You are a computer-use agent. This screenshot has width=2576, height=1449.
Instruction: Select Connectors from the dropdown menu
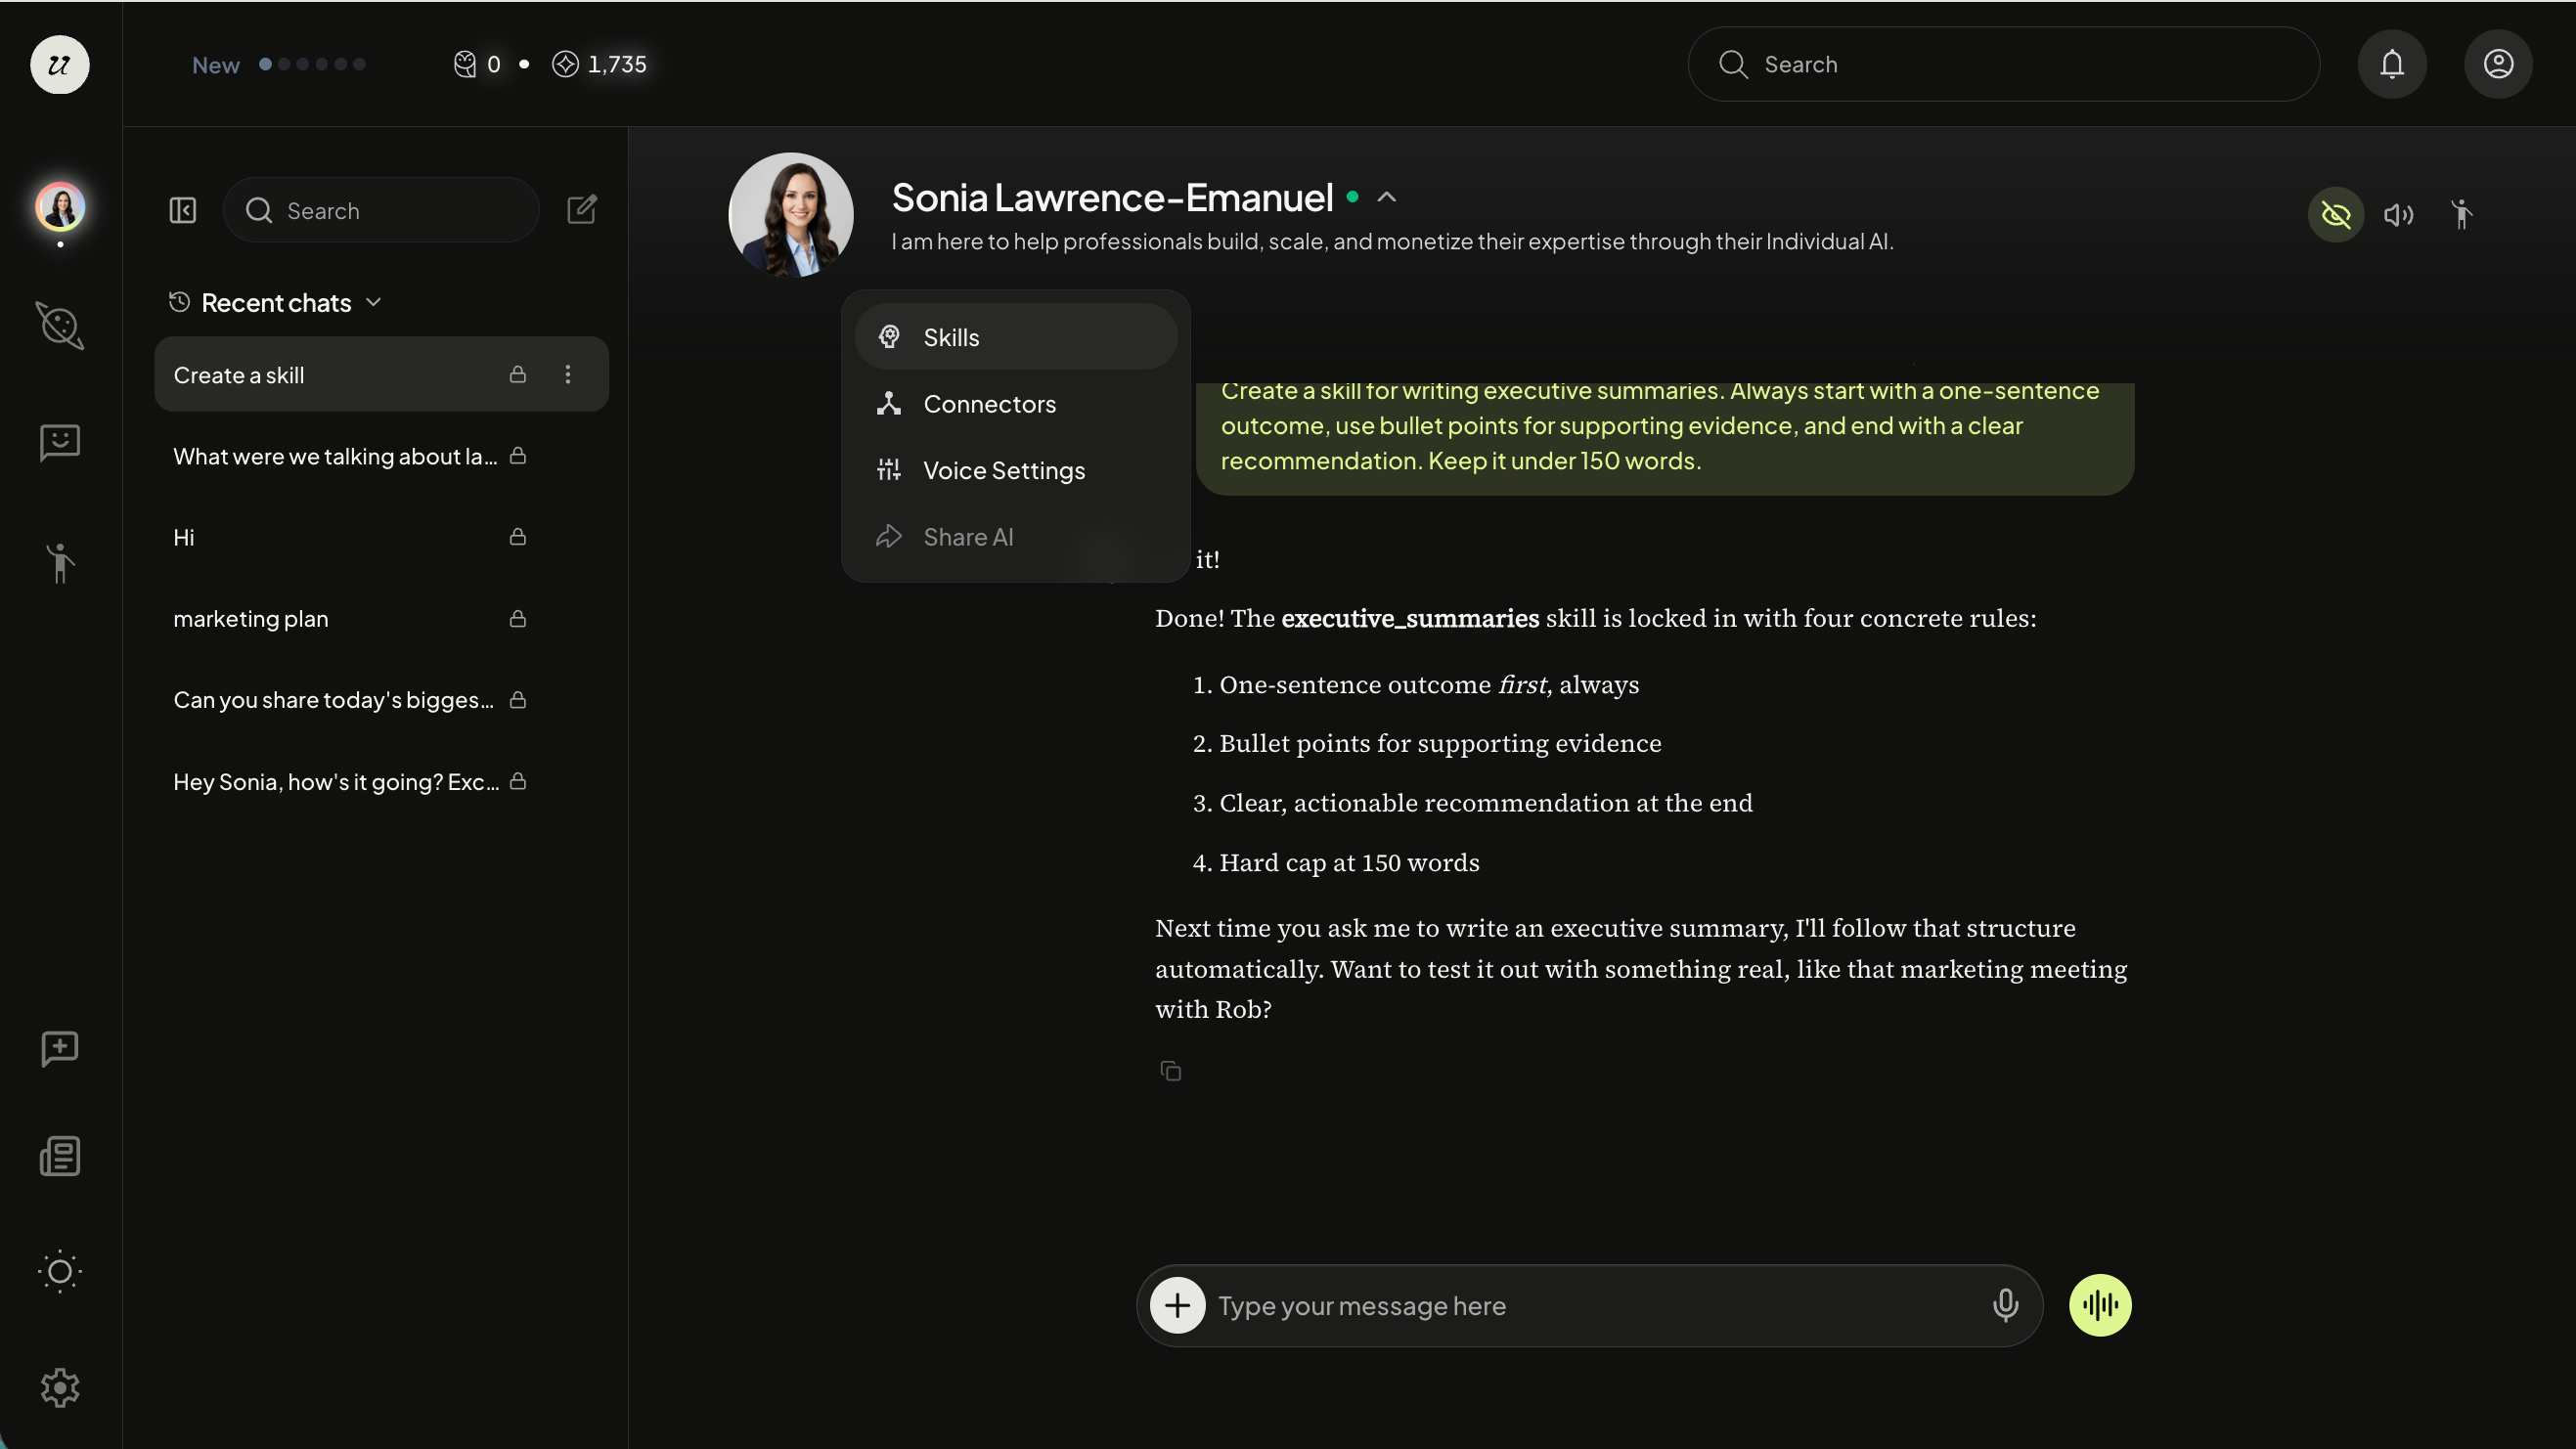(x=1016, y=404)
